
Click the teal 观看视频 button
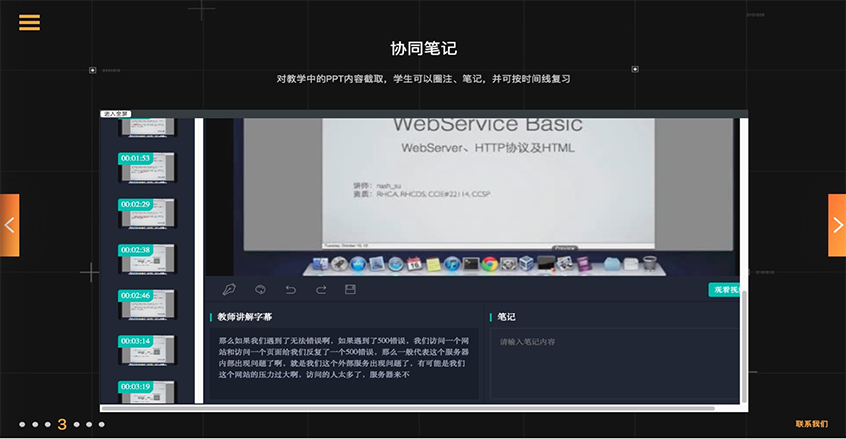[x=725, y=290]
